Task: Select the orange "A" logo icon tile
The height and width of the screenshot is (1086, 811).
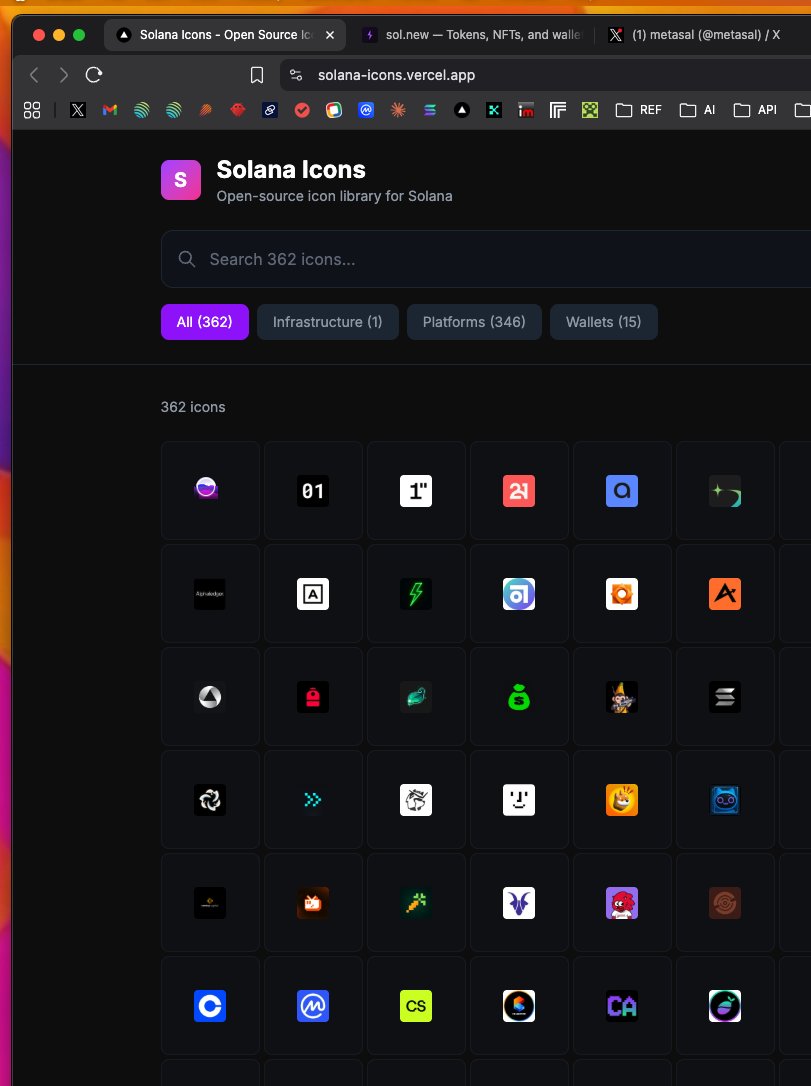Action: [725, 594]
